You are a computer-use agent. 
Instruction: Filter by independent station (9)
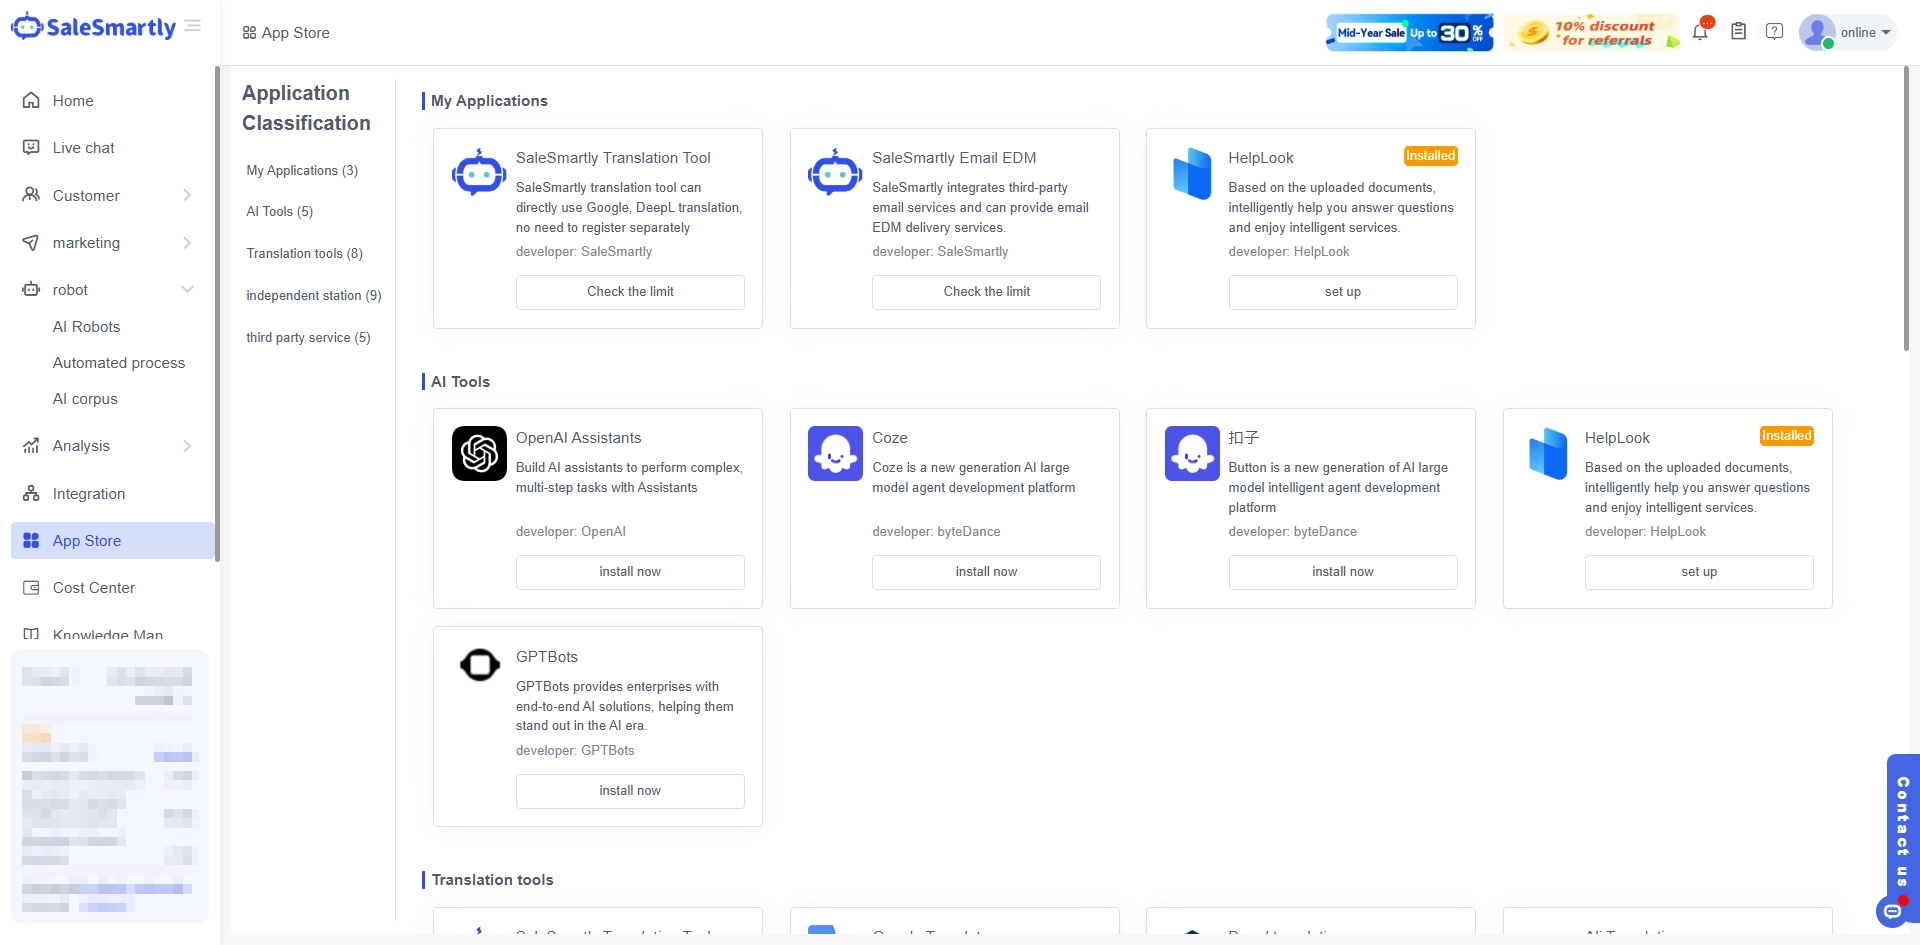314,296
